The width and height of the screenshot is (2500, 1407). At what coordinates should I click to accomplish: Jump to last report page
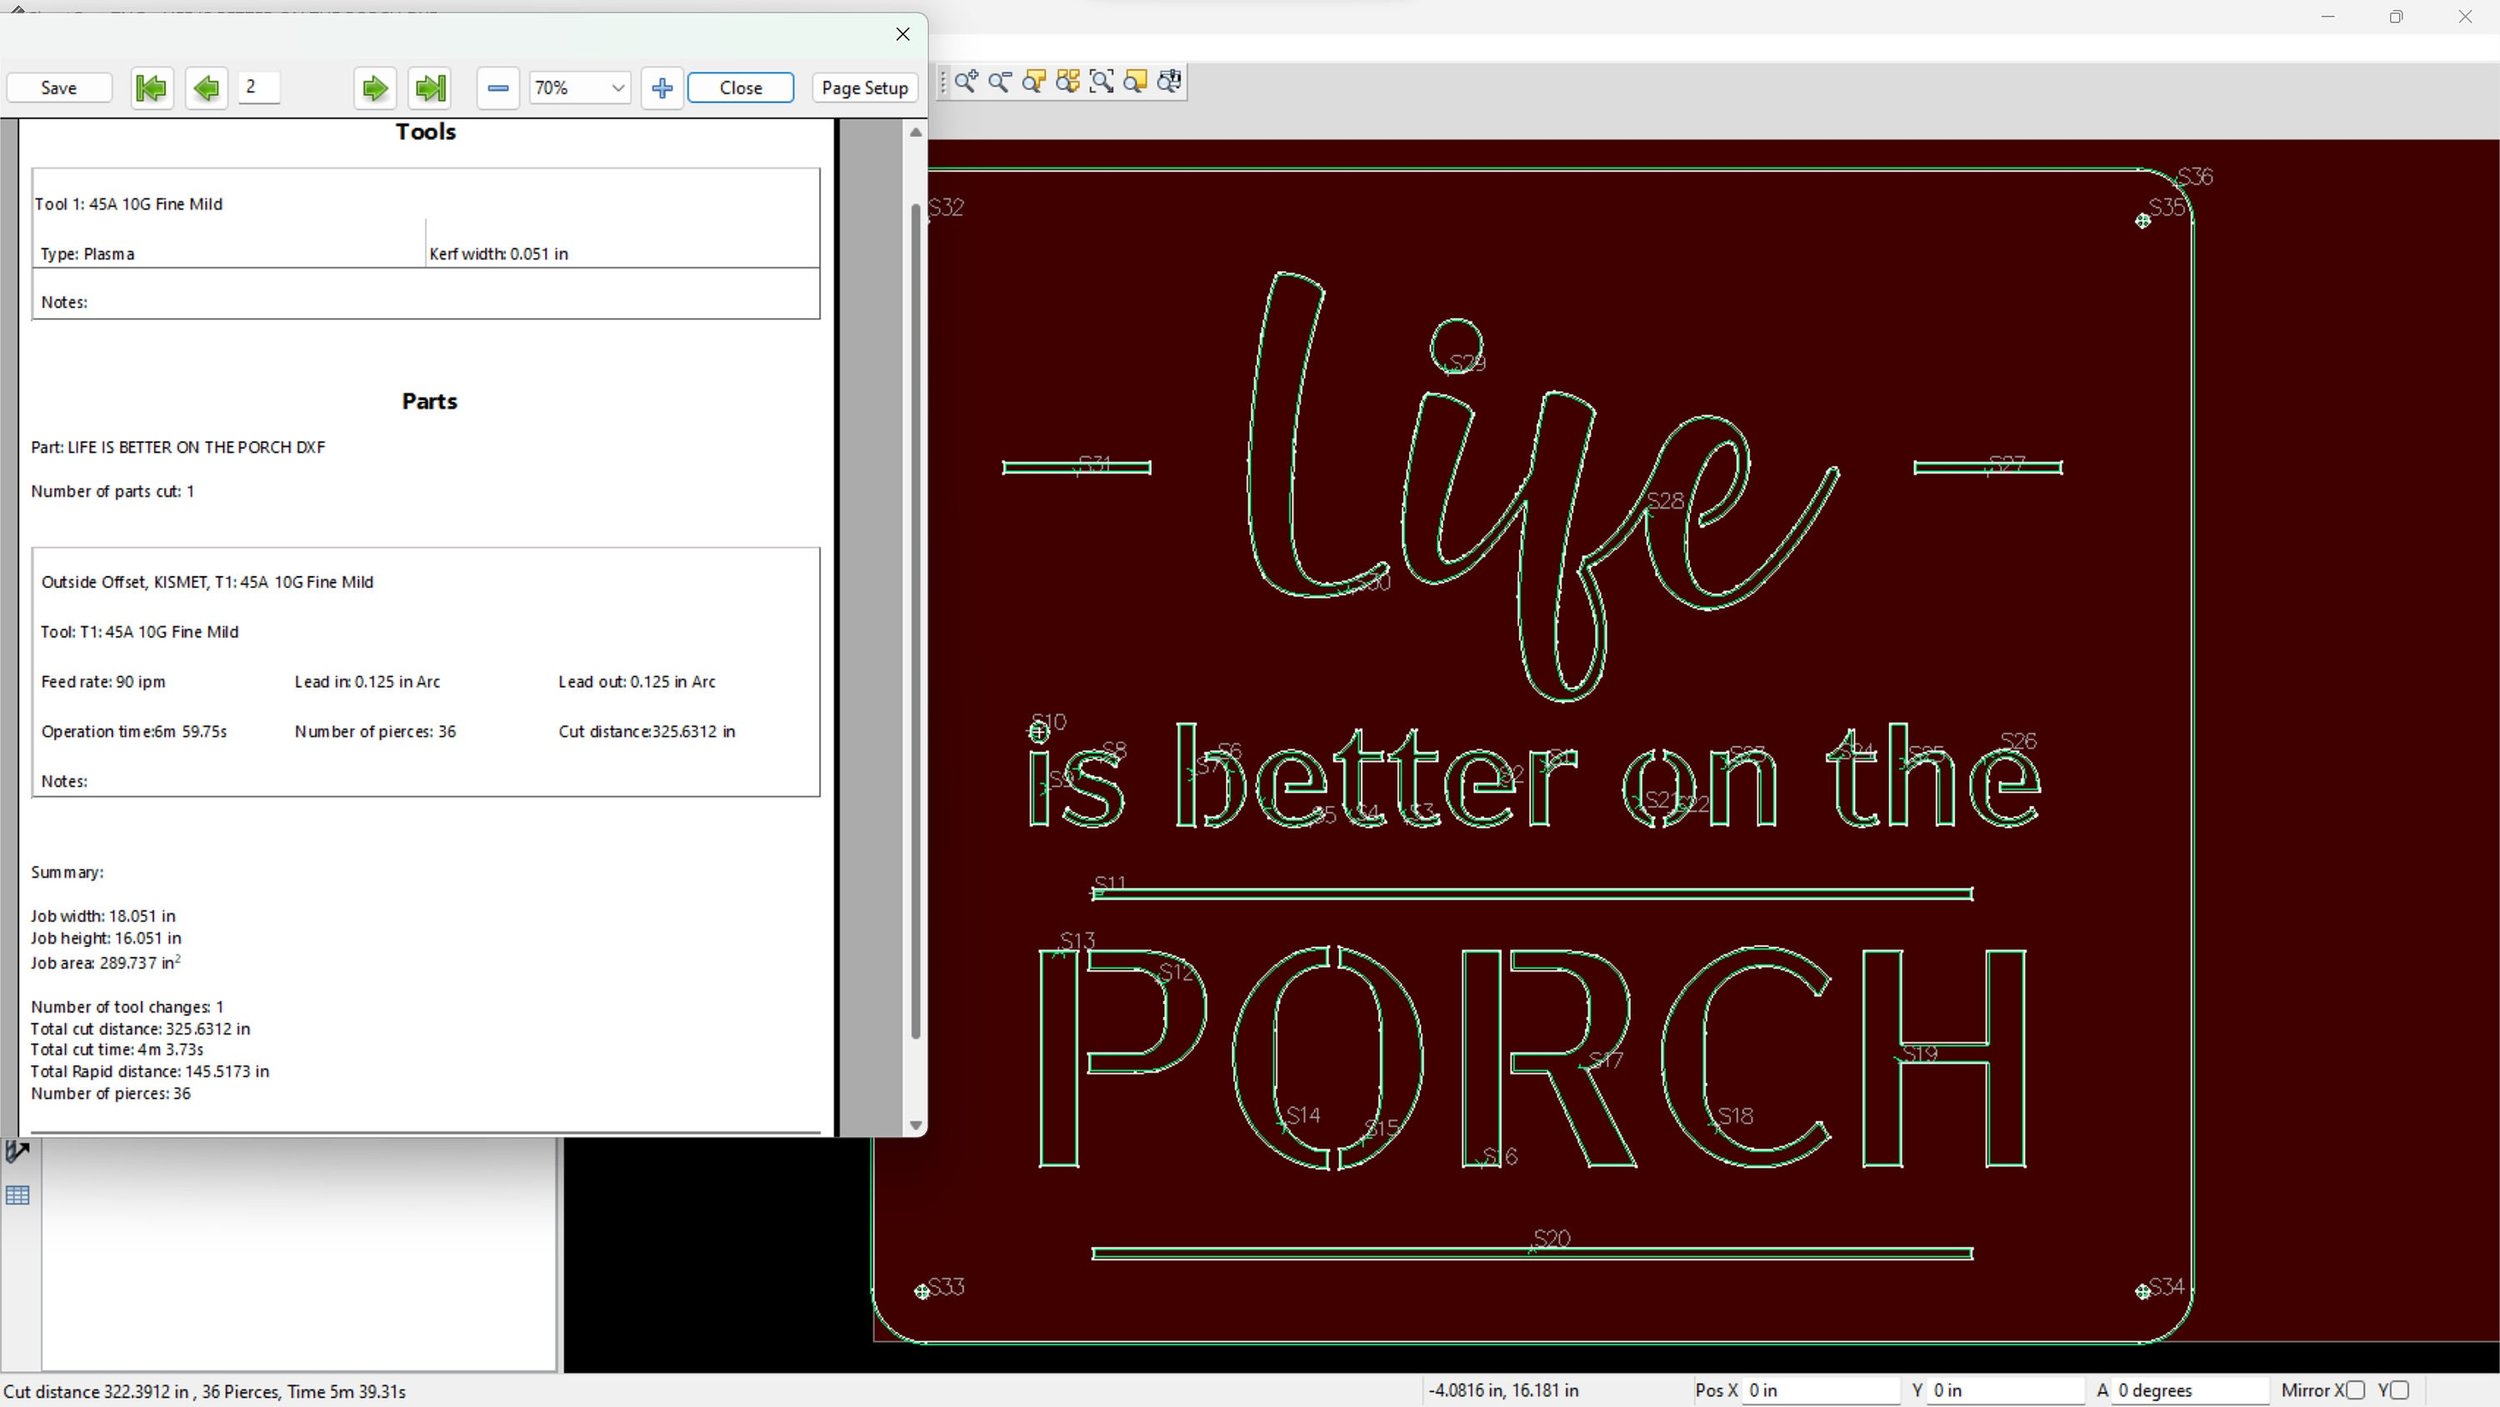(x=430, y=88)
